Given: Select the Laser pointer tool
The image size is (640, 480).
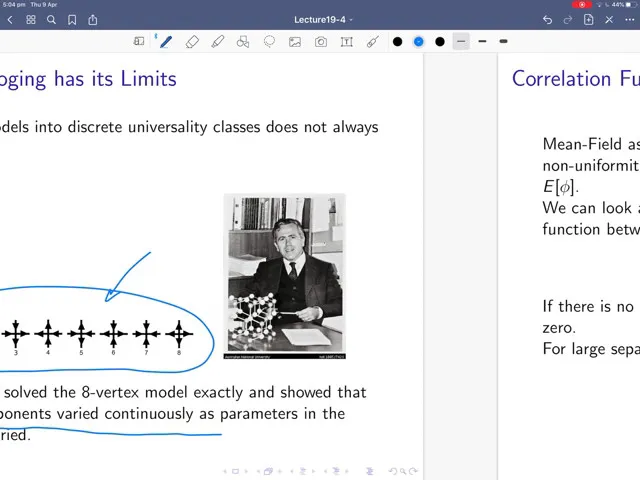Looking at the screenshot, I should tap(372, 42).
